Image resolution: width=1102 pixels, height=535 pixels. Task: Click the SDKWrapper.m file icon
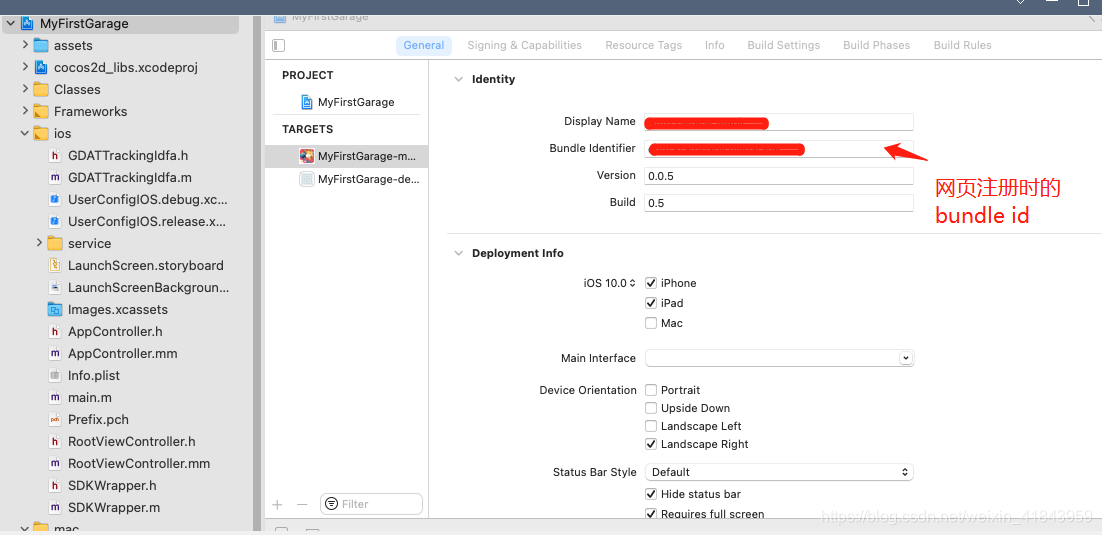[55, 508]
